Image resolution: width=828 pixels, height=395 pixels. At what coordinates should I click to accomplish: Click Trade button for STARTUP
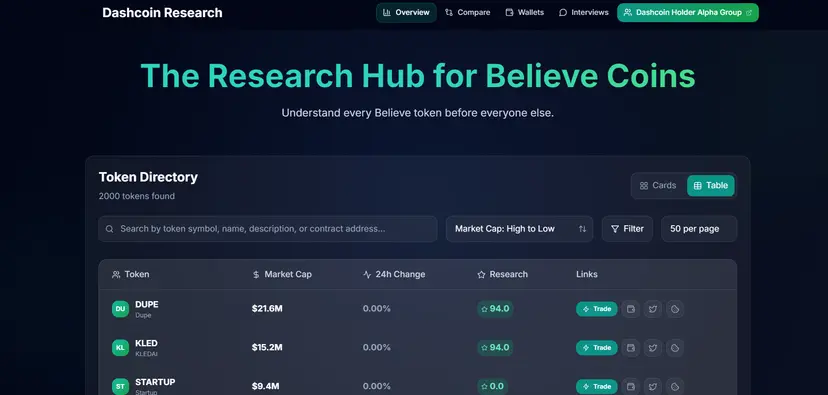click(x=597, y=386)
